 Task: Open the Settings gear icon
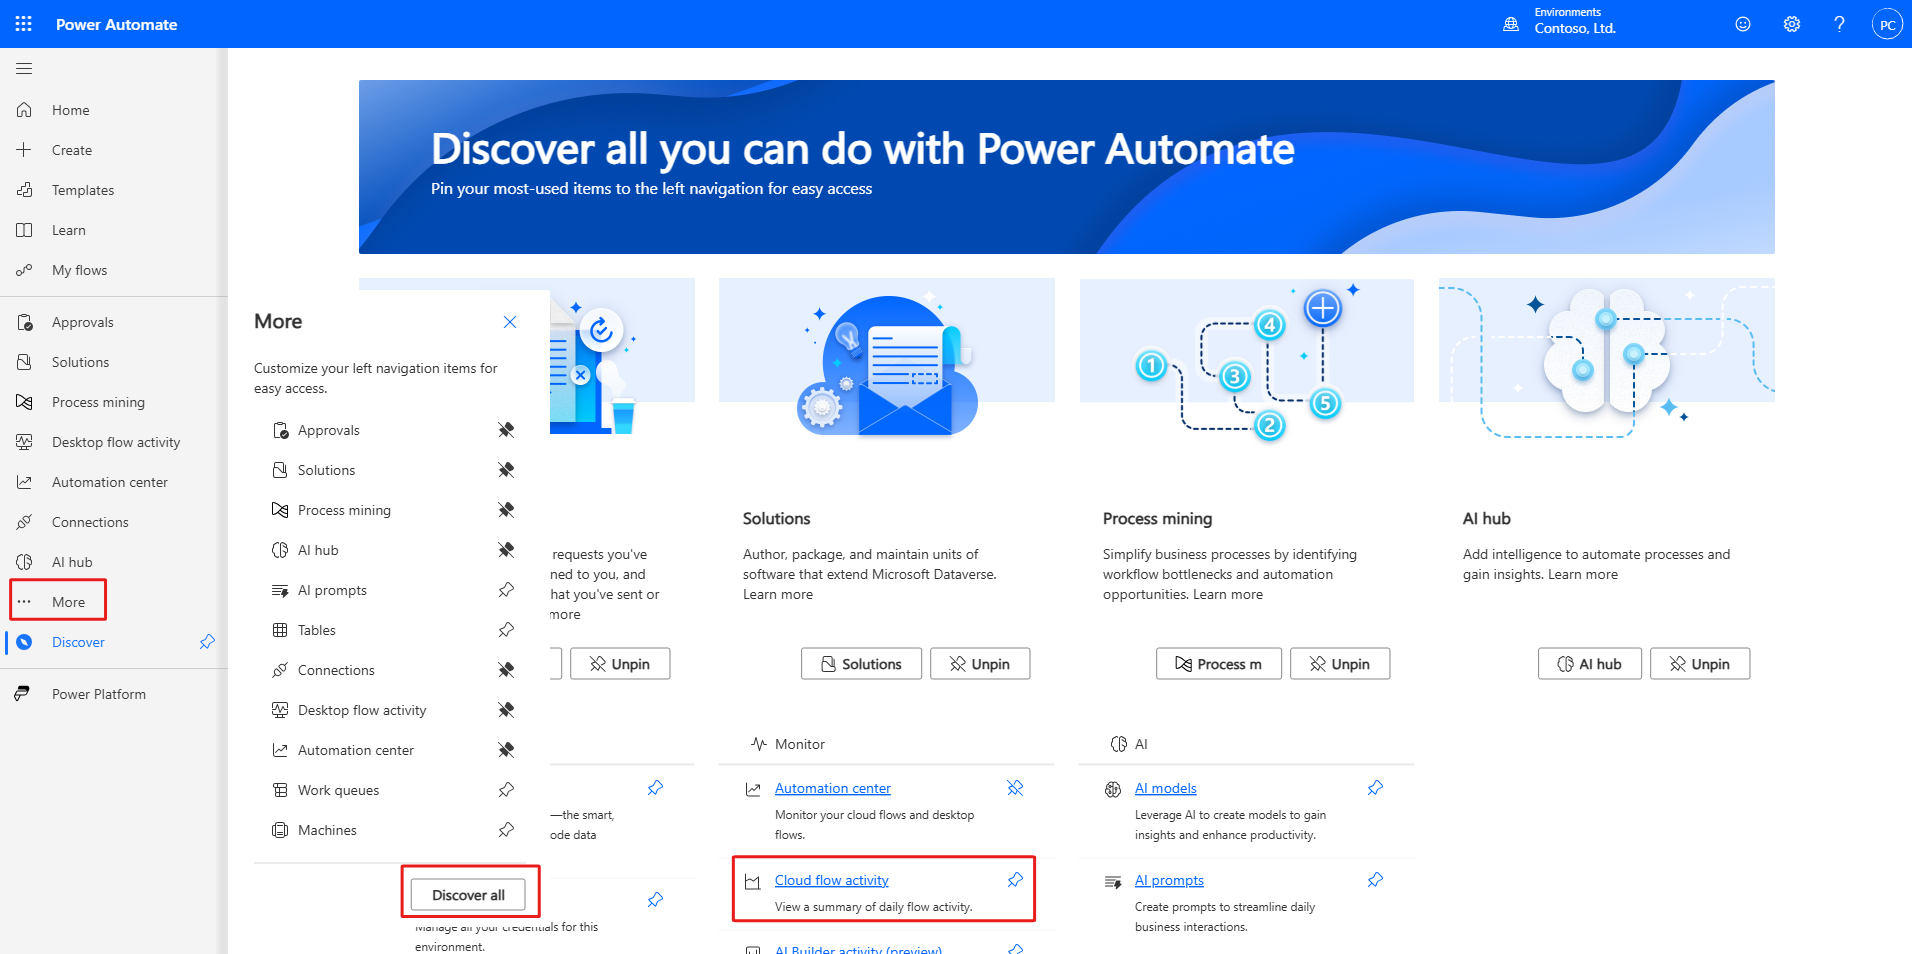[1791, 24]
